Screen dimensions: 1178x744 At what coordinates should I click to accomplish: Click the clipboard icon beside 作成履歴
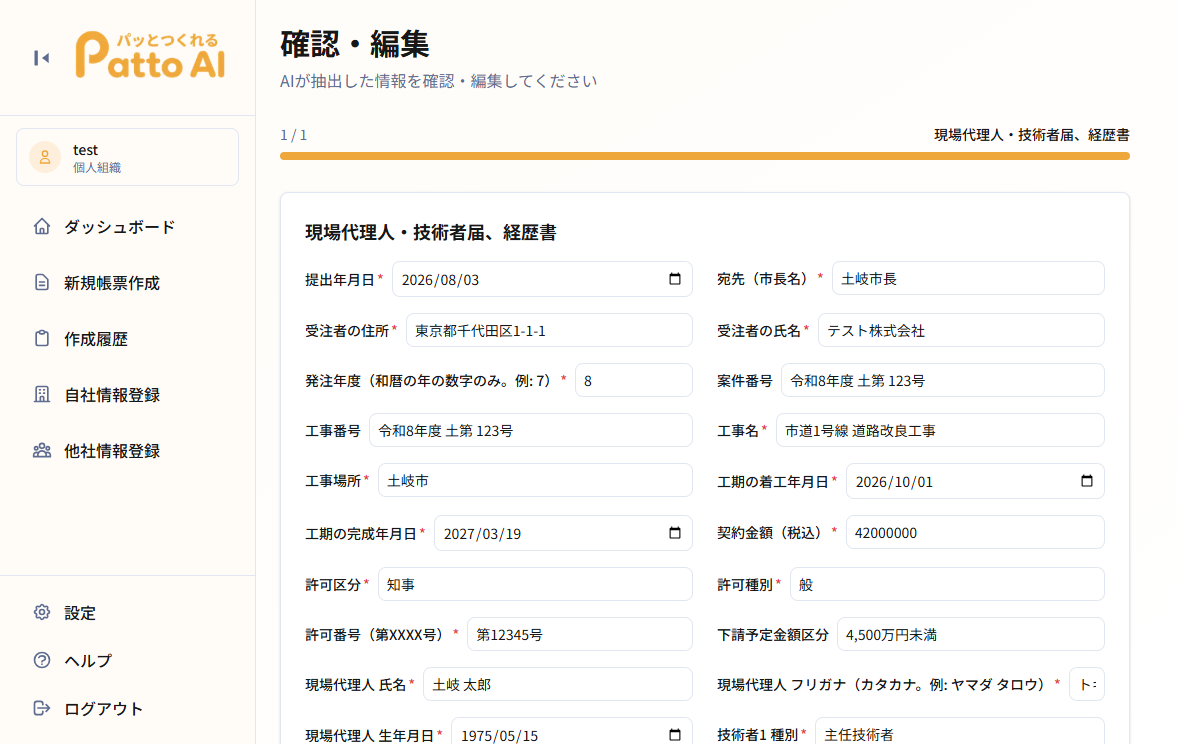click(42, 338)
